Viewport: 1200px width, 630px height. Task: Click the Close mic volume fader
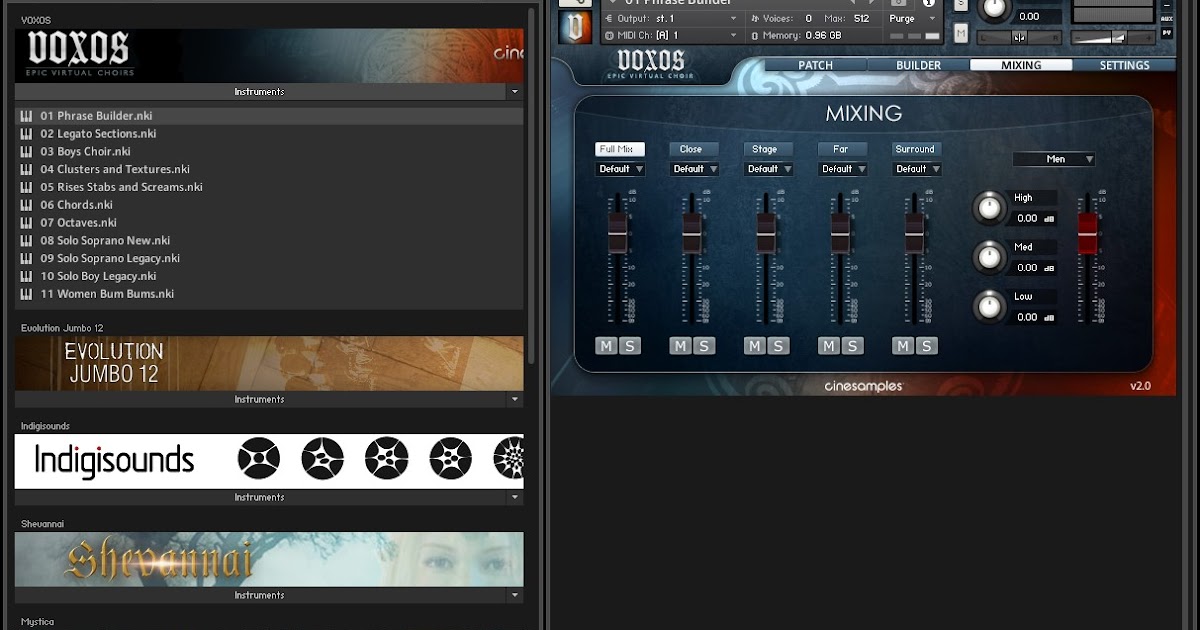tap(692, 232)
